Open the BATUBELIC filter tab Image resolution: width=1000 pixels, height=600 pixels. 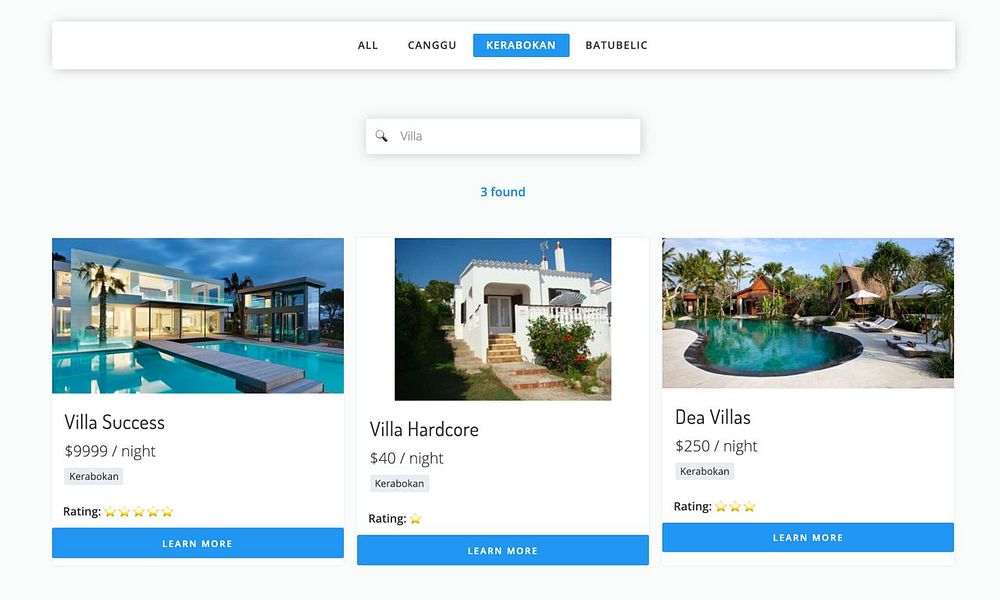click(616, 45)
